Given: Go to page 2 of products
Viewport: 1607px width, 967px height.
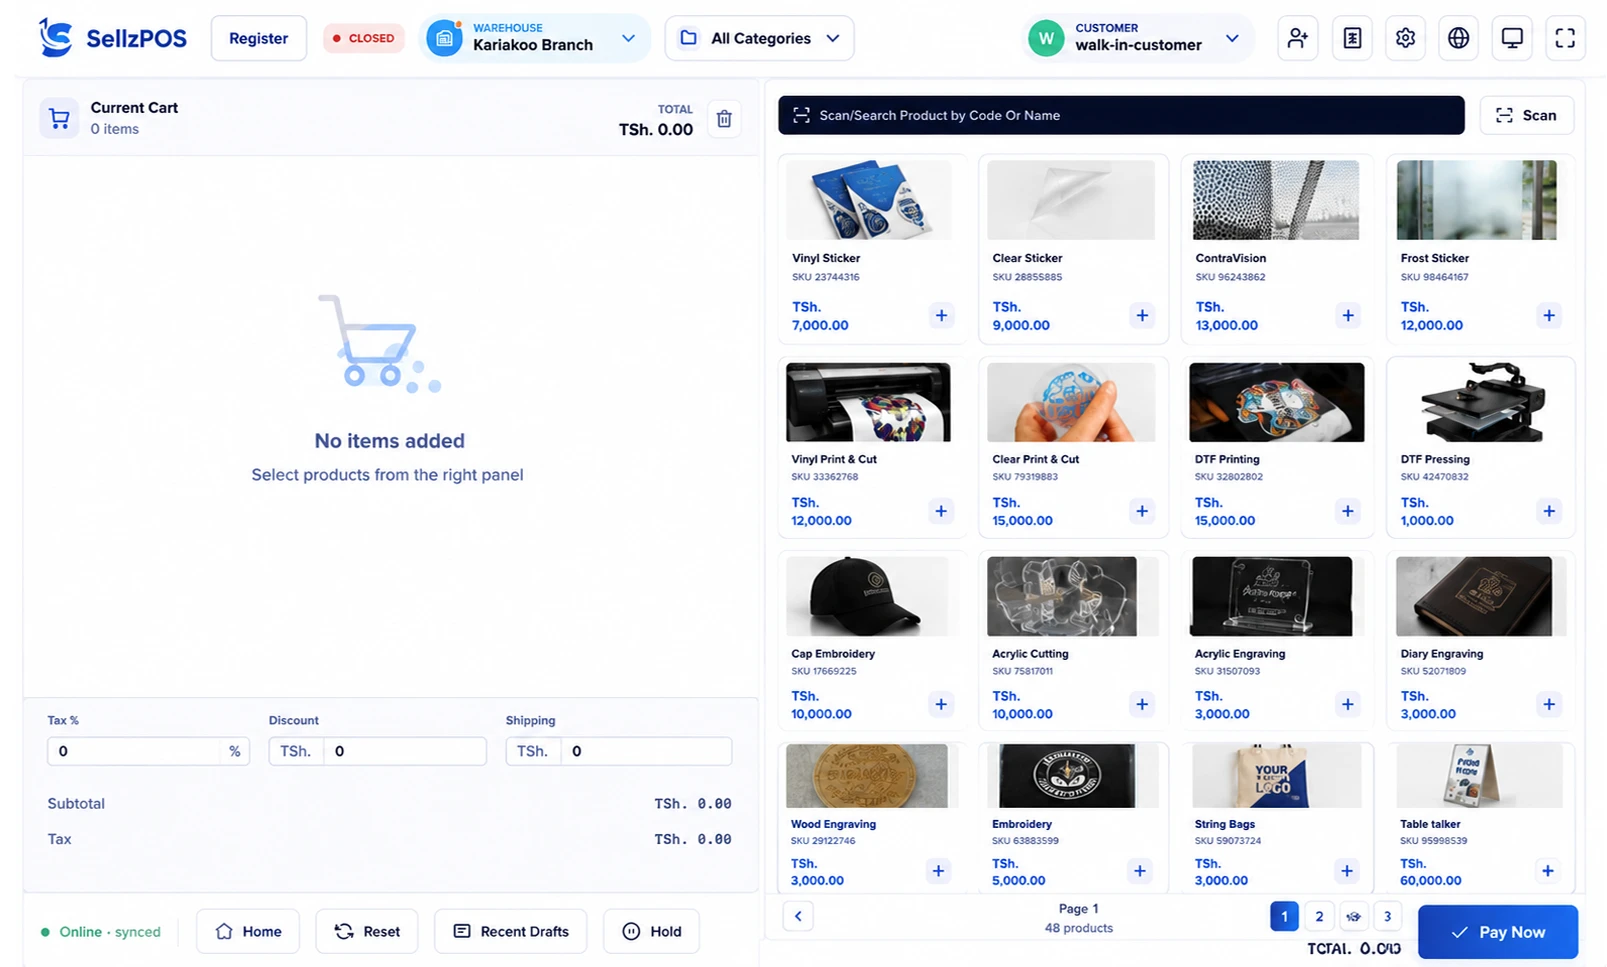Looking at the screenshot, I should click(1319, 916).
